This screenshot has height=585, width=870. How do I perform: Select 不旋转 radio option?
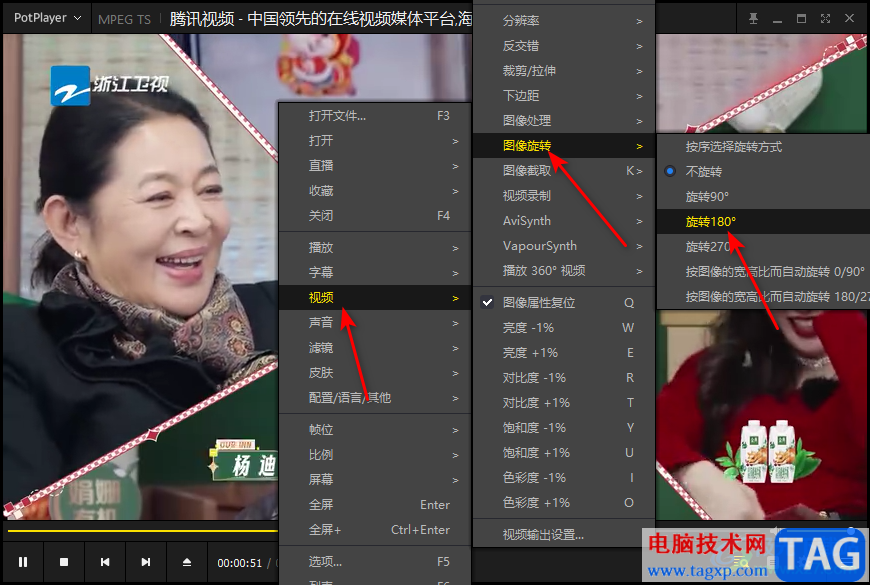763,172
